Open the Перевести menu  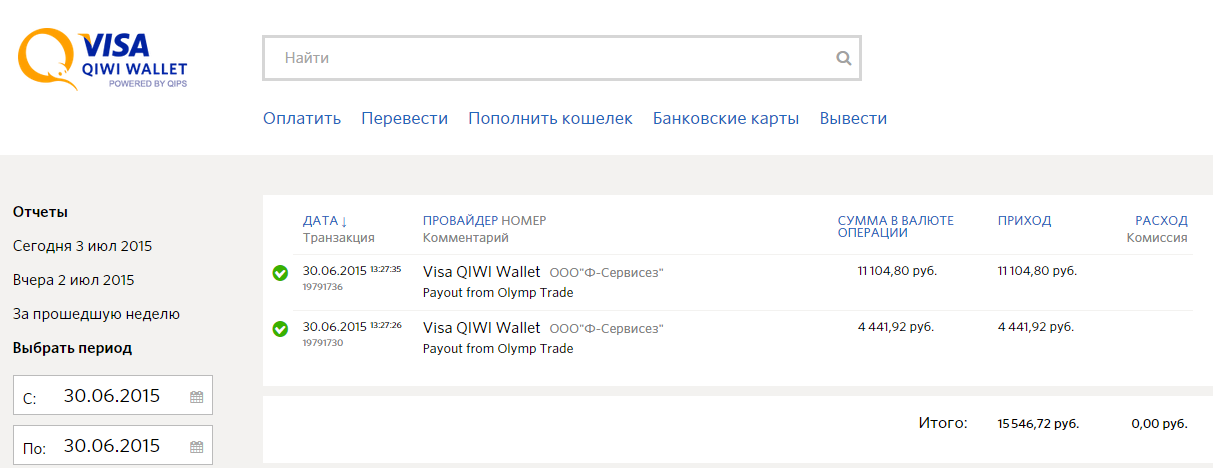point(404,119)
